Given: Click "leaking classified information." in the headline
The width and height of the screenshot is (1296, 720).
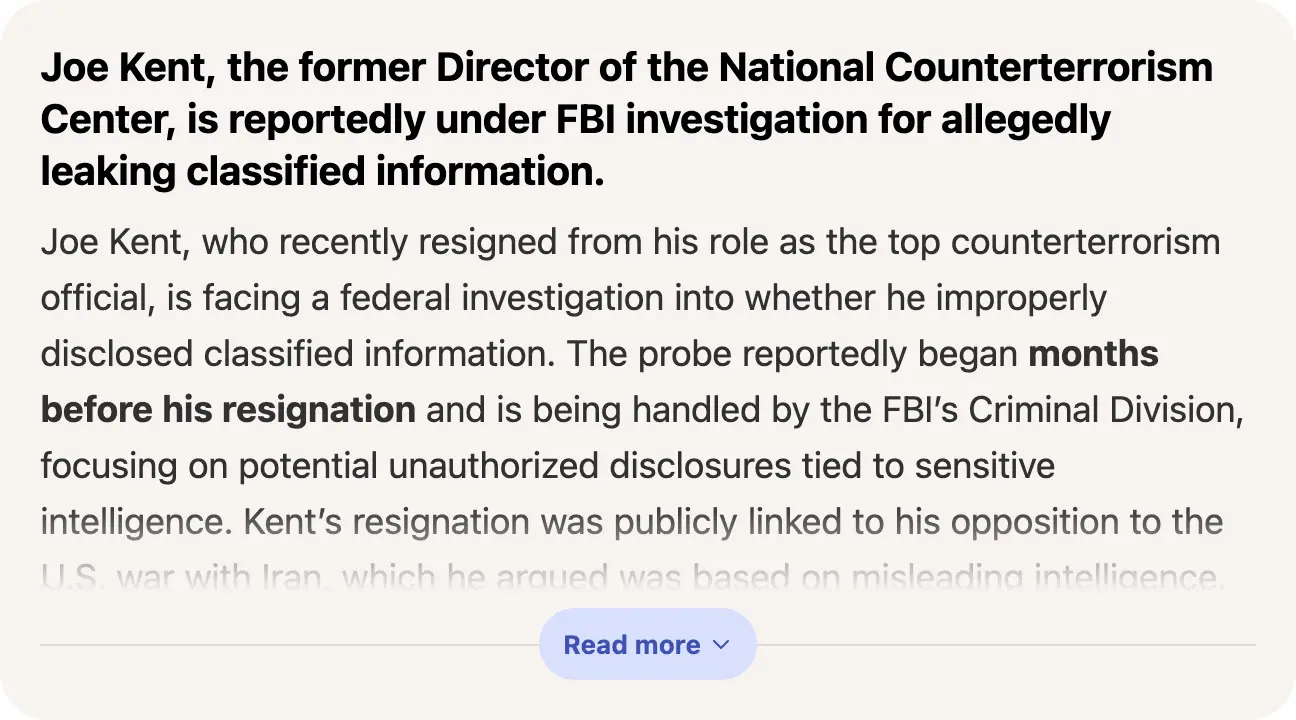Looking at the screenshot, I should [x=322, y=172].
